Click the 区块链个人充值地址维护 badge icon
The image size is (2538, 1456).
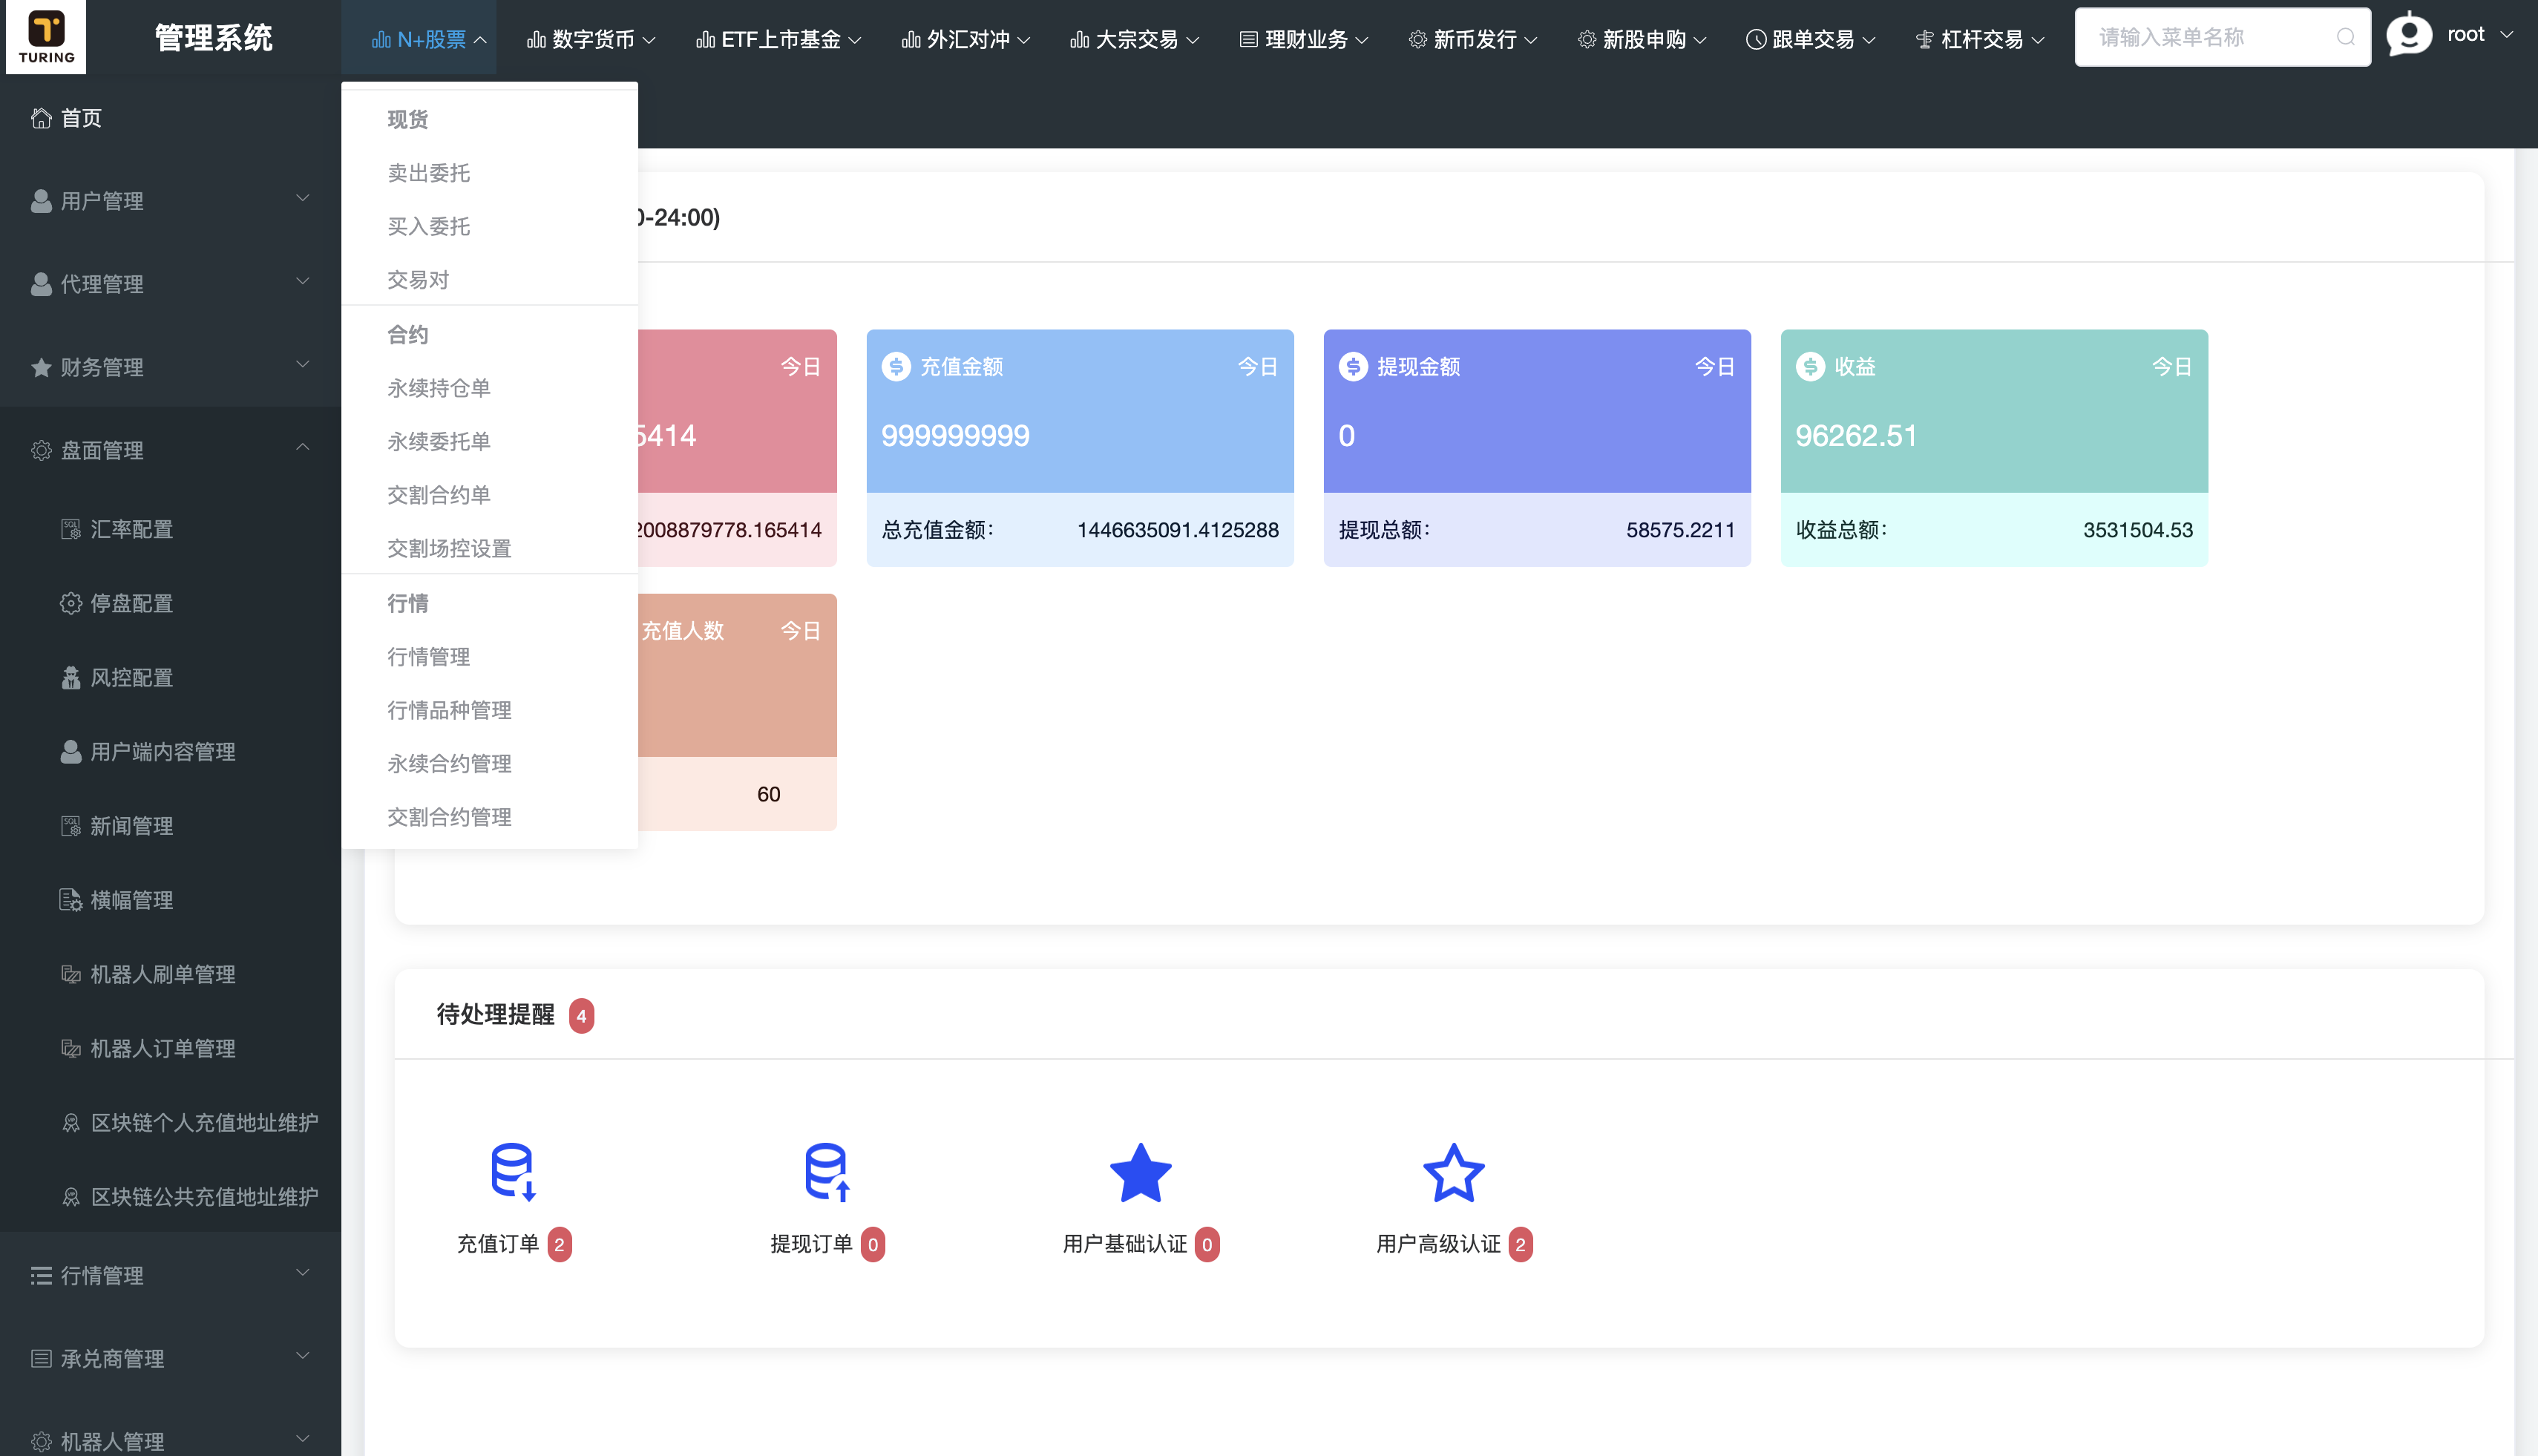pyautogui.click(x=71, y=1122)
